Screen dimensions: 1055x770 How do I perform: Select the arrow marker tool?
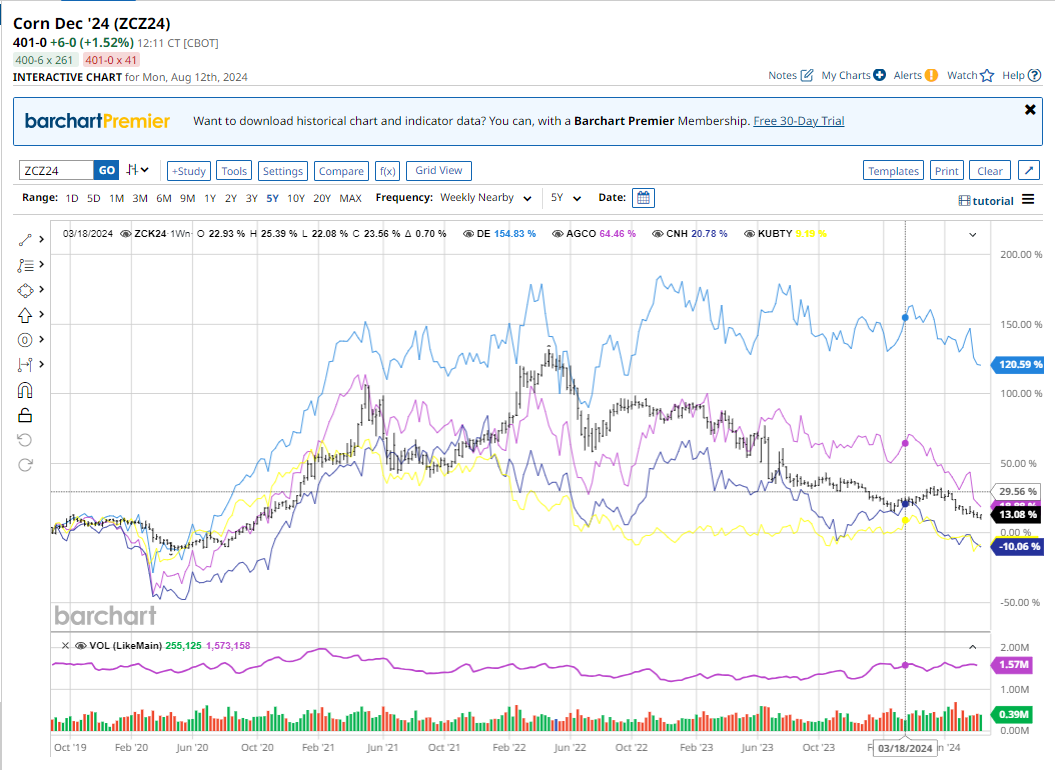[x=25, y=315]
